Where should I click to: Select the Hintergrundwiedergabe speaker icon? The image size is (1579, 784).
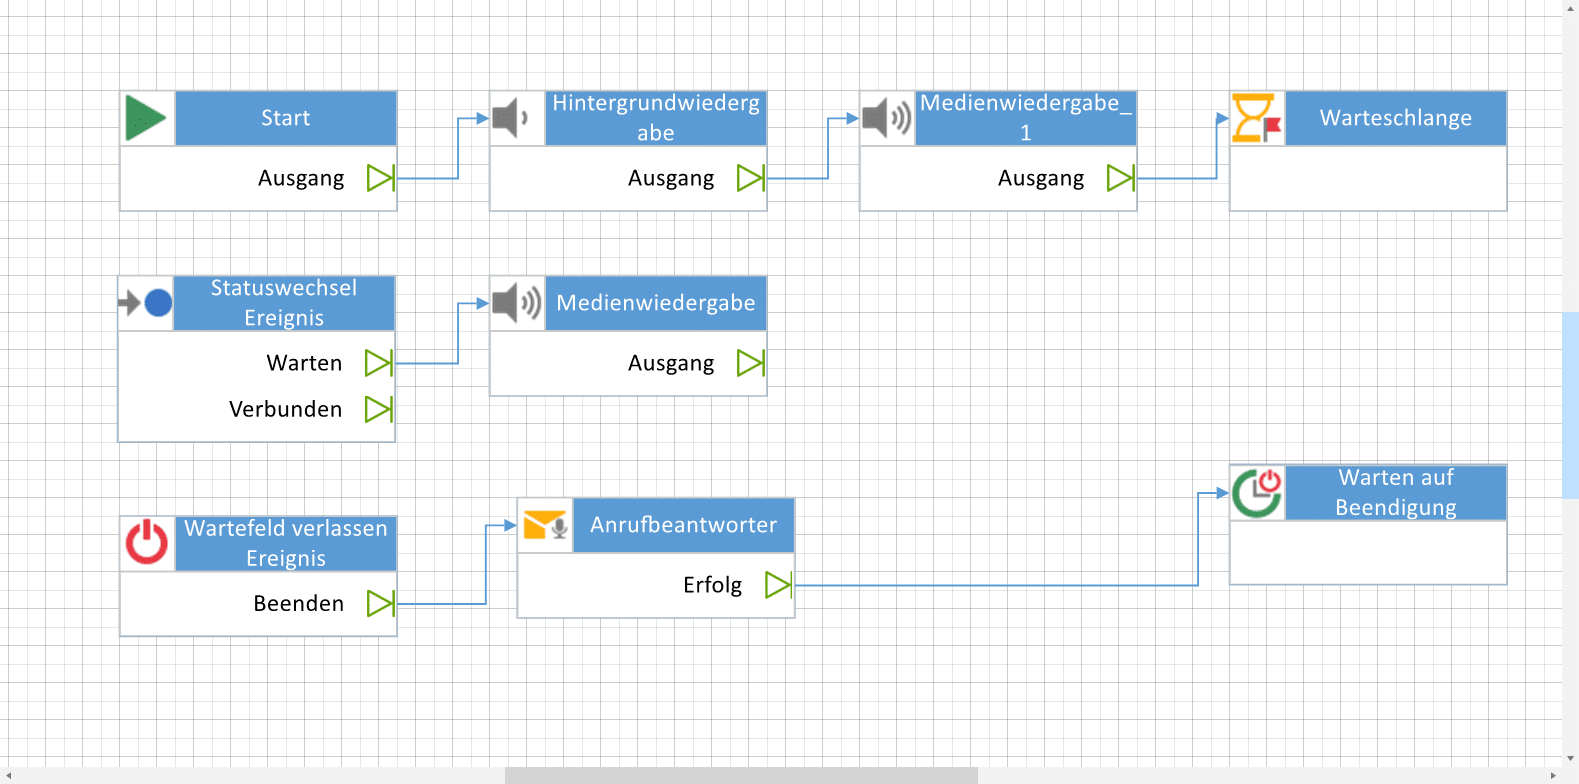click(511, 118)
